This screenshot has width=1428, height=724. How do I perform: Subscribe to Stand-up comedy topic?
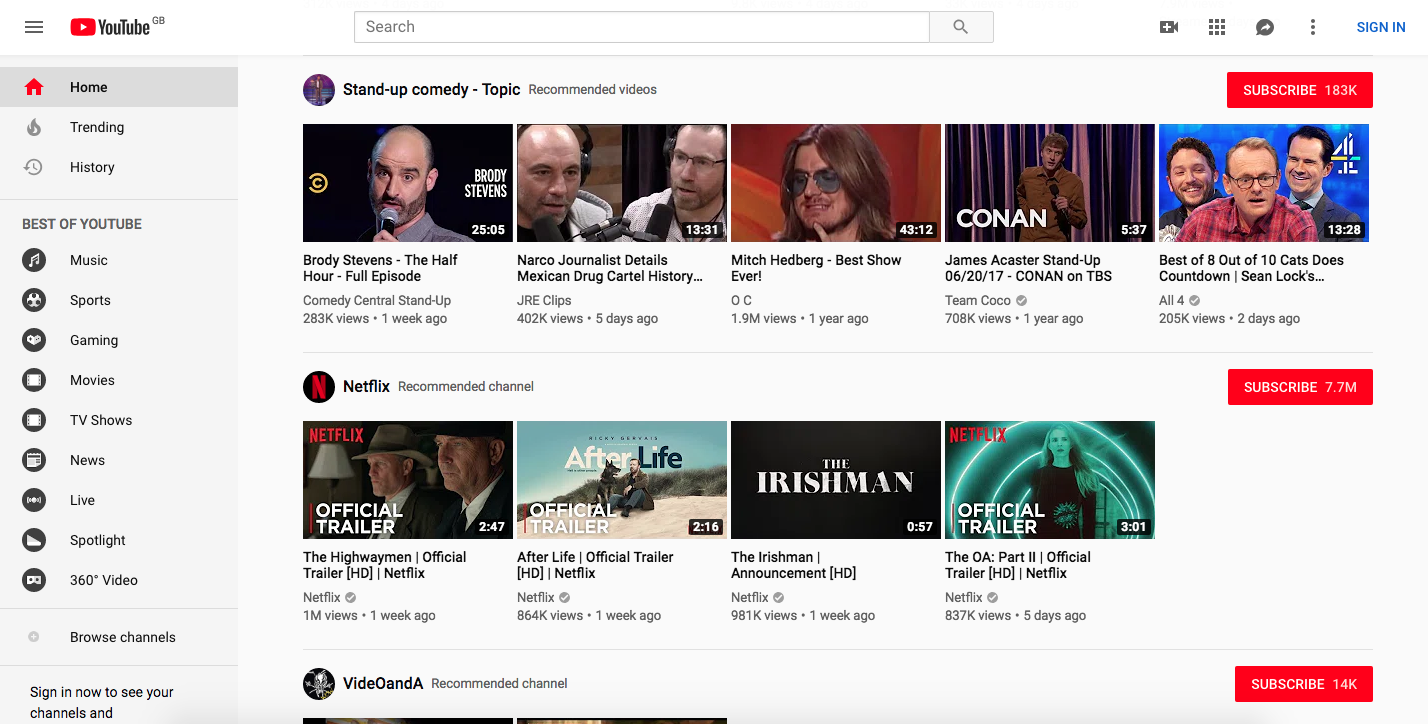click(x=1300, y=90)
